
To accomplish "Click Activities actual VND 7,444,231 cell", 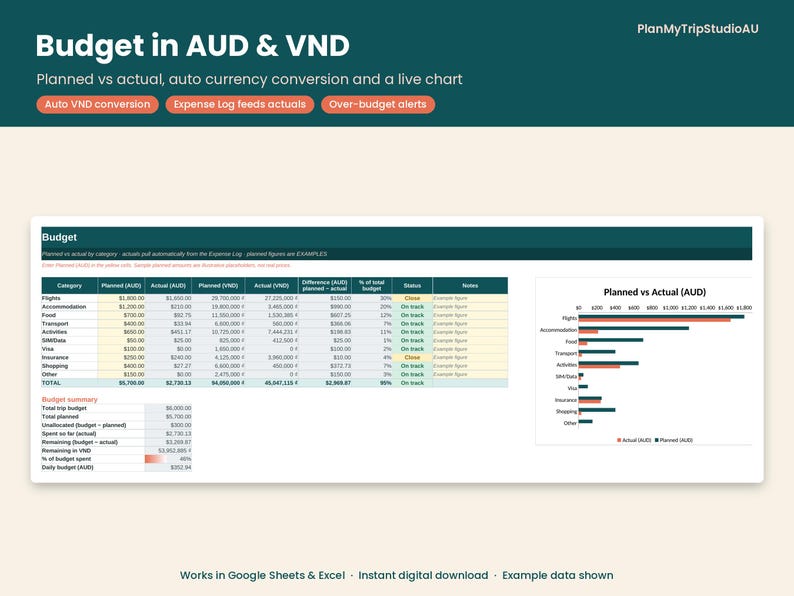I will click(x=271, y=332).
